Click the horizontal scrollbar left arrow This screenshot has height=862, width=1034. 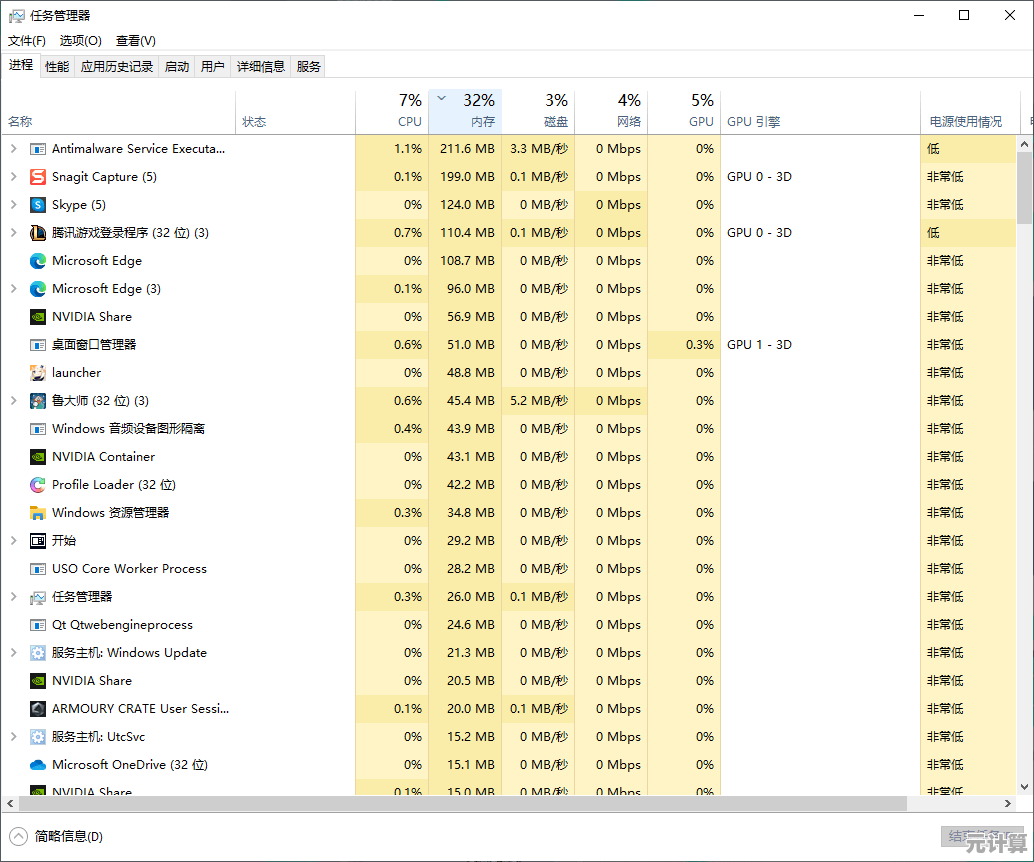pos(10,804)
